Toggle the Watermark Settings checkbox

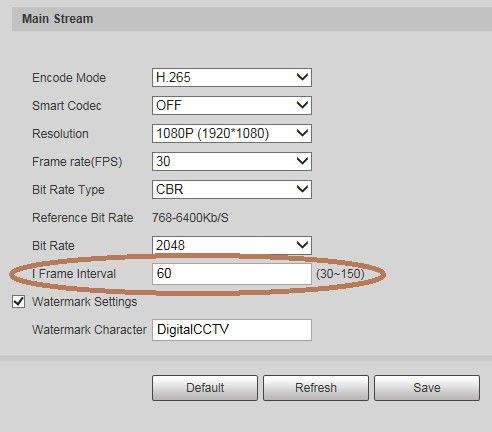(18, 302)
